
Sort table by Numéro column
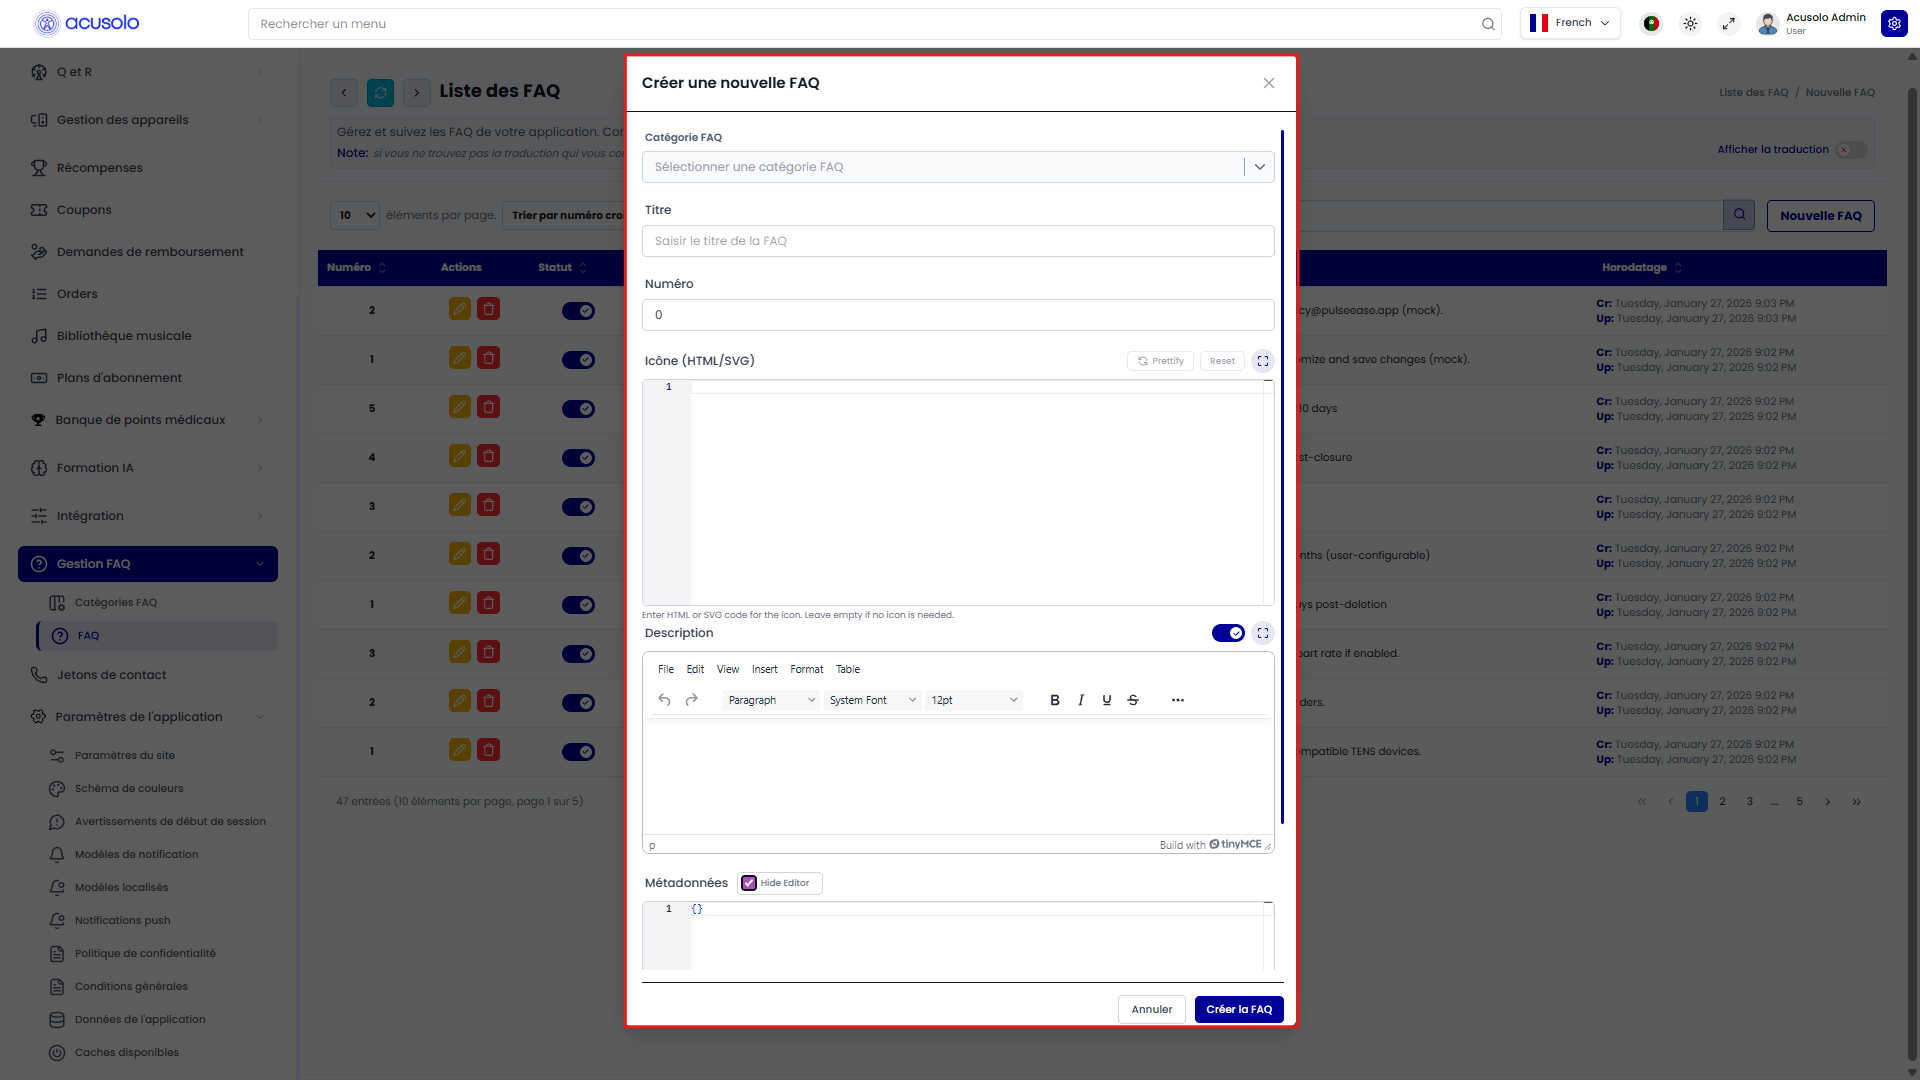coord(357,268)
